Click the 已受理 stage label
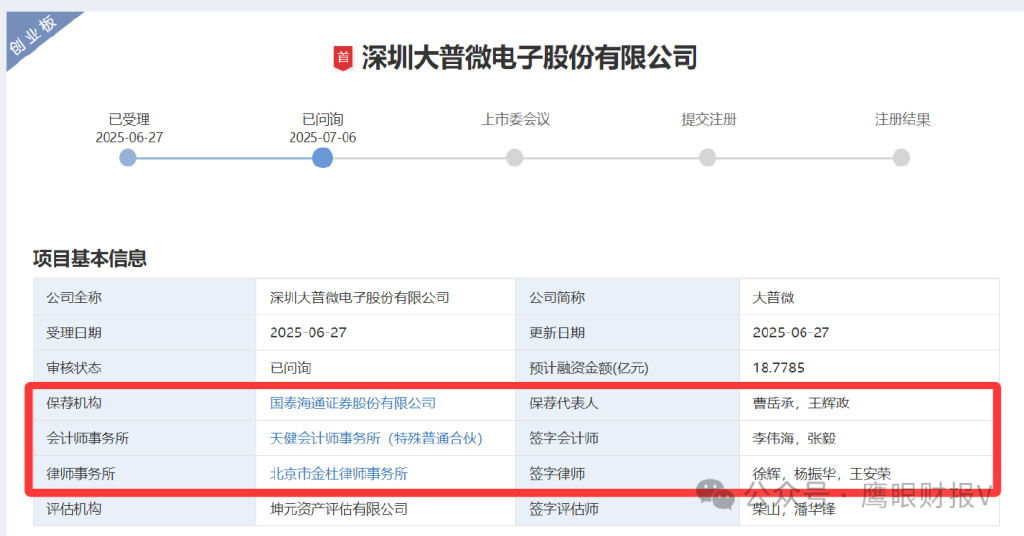Image resolution: width=1024 pixels, height=536 pixels. (129, 119)
